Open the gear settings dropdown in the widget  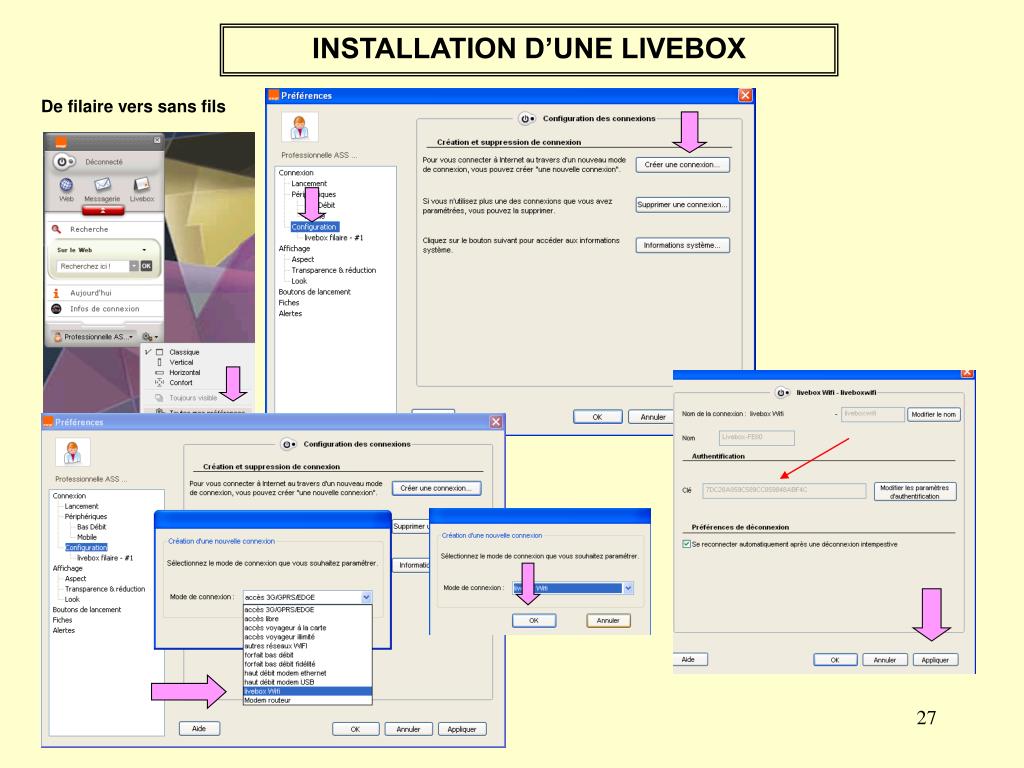pyautogui.click(x=150, y=337)
